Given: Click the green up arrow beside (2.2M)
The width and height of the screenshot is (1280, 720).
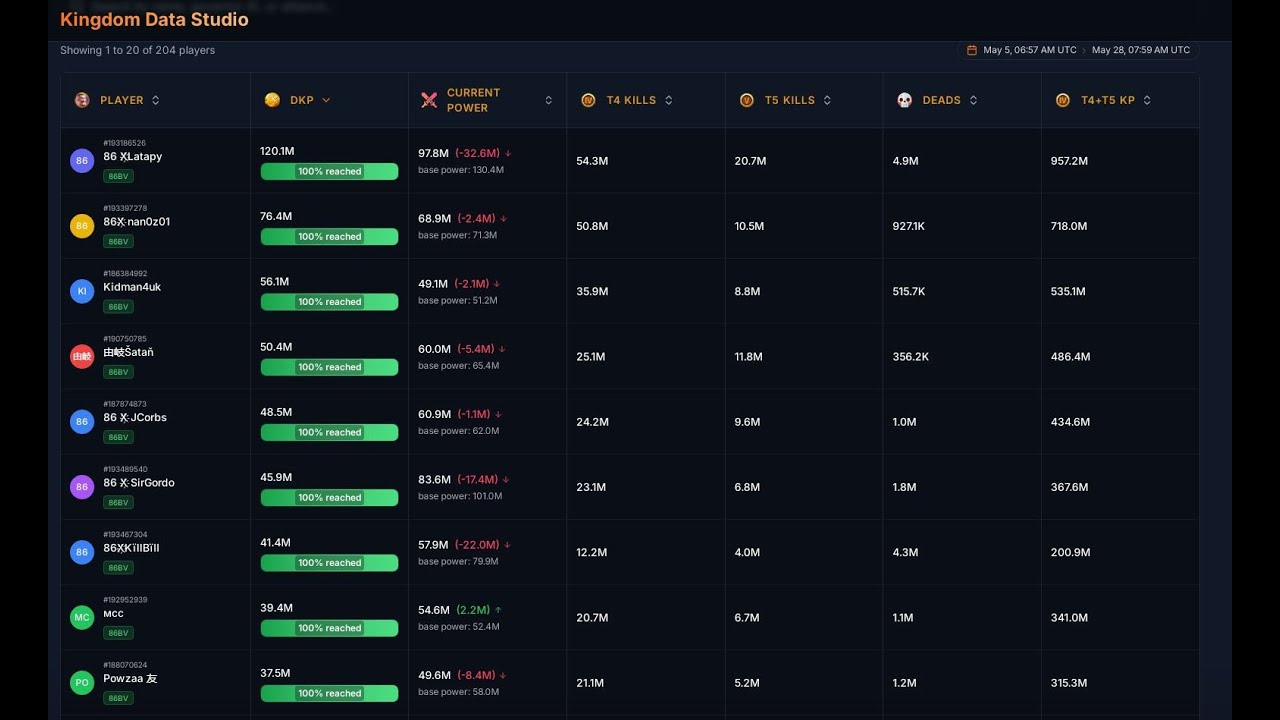Looking at the screenshot, I should (x=498, y=610).
